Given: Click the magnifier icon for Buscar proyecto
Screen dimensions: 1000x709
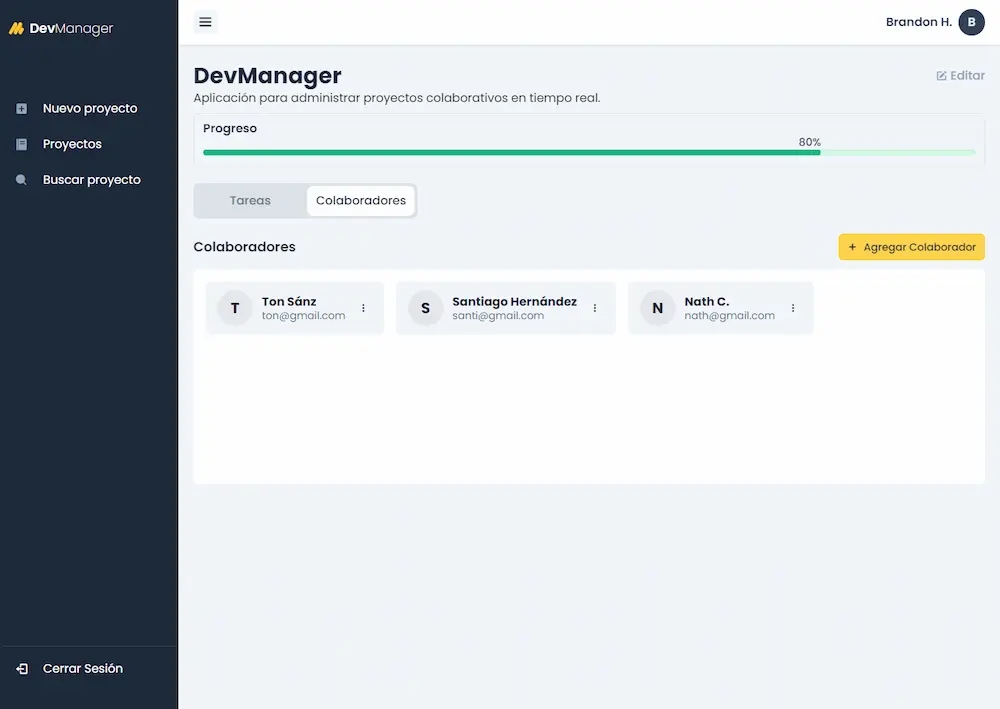Looking at the screenshot, I should point(22,181).
